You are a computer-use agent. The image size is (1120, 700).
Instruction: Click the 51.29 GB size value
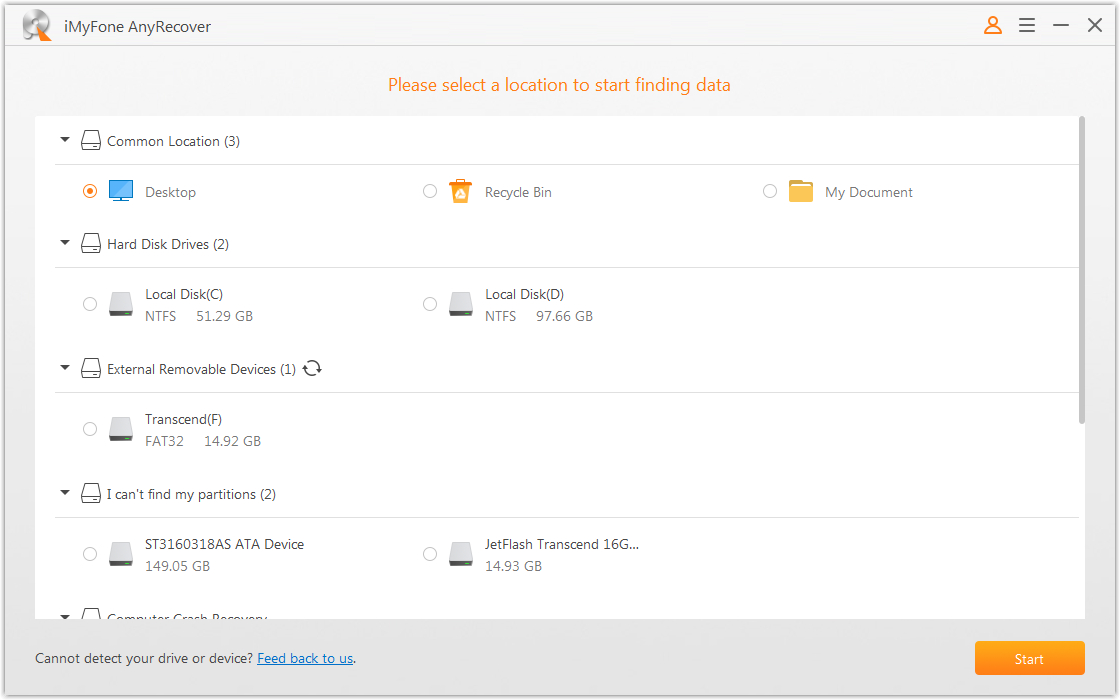(224, 316)
